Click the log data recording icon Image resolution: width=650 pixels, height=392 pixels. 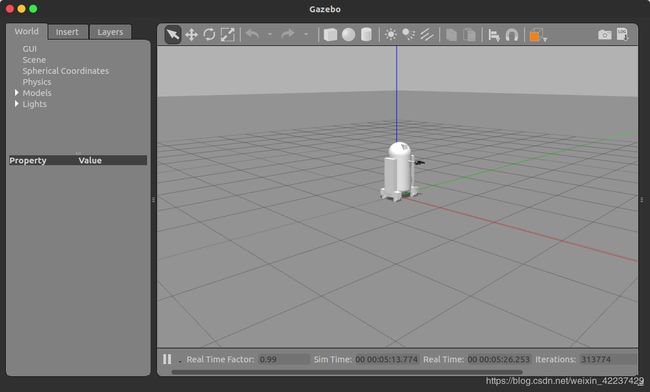coord(623,34)
